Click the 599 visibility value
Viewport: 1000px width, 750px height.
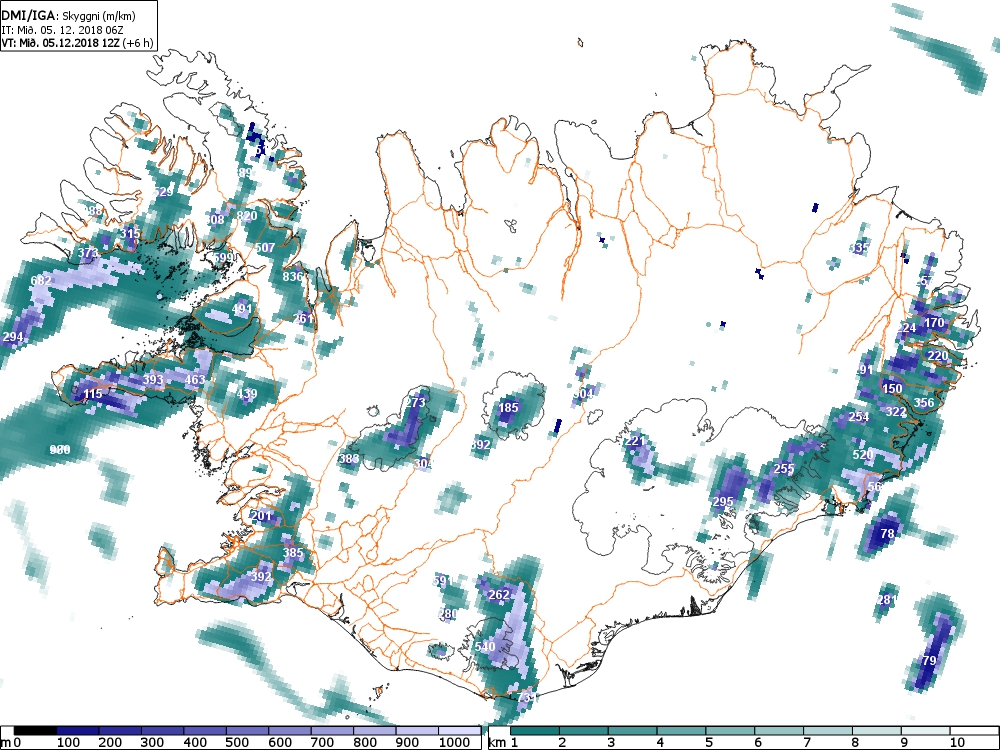(x=223, y=258)
